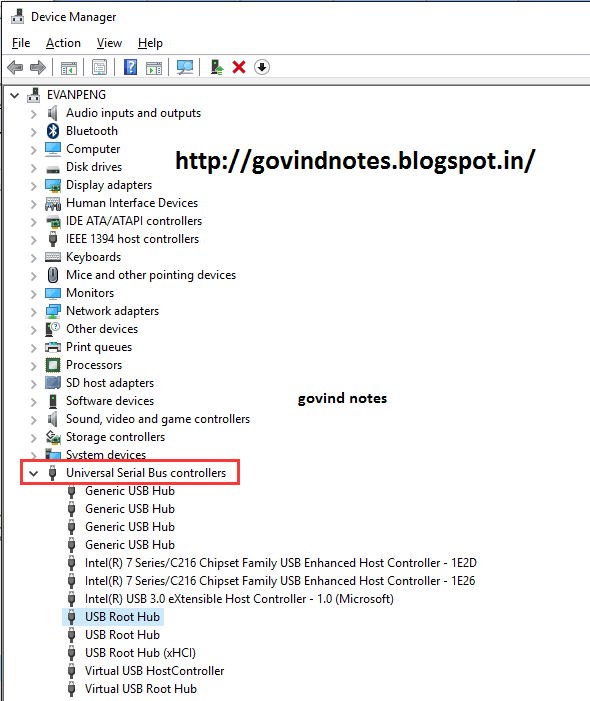
Task: Collapse Universal Serial Bus controllers
Action: (34, 473)
